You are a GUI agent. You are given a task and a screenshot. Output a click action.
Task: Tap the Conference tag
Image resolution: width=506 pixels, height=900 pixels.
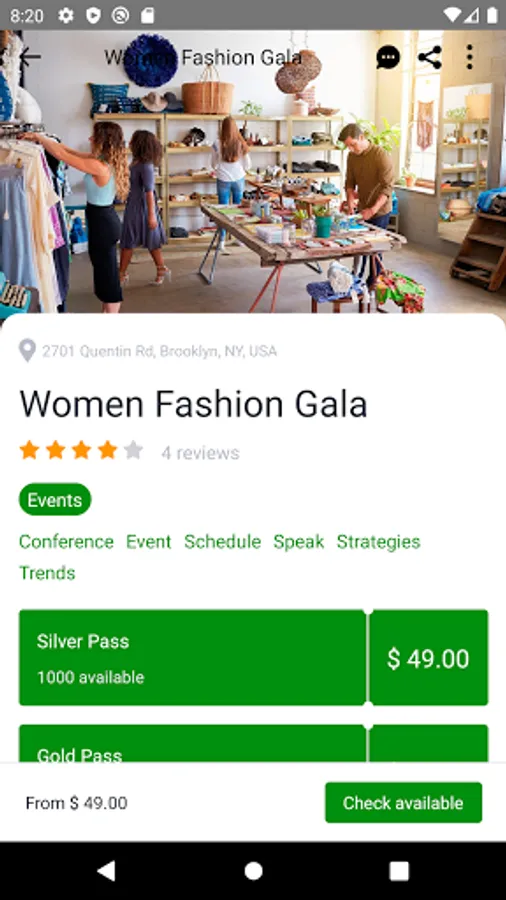tap(67, 542)
